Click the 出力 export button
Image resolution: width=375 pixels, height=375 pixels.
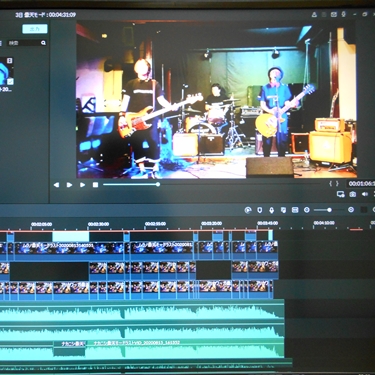click(x=35, y=29)
